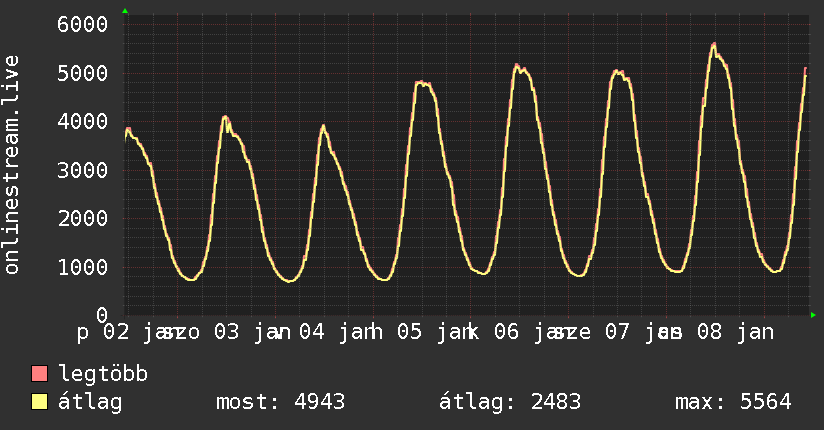Select the legtöbb legend label
824x430 pixels.
point(103,374)
